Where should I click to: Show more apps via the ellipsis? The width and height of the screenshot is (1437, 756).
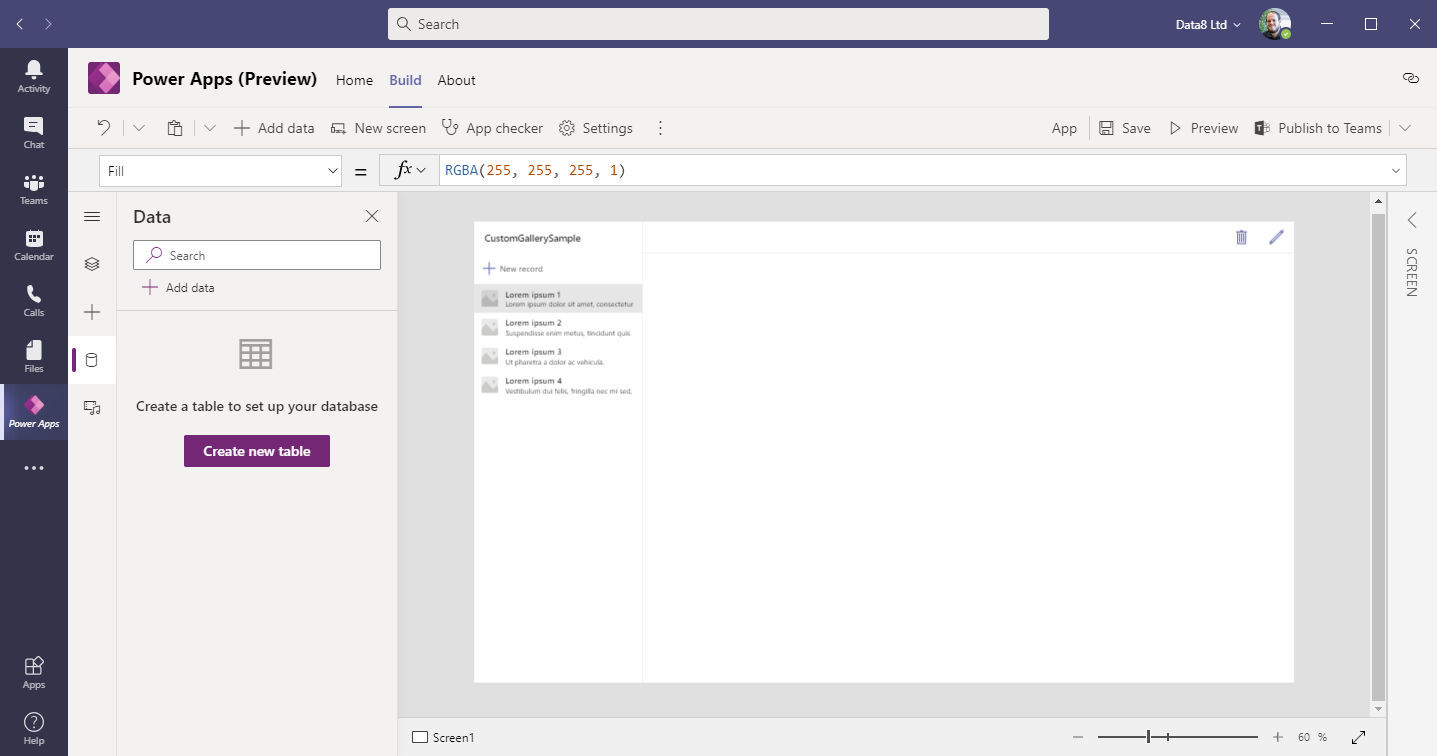point(34,468)
